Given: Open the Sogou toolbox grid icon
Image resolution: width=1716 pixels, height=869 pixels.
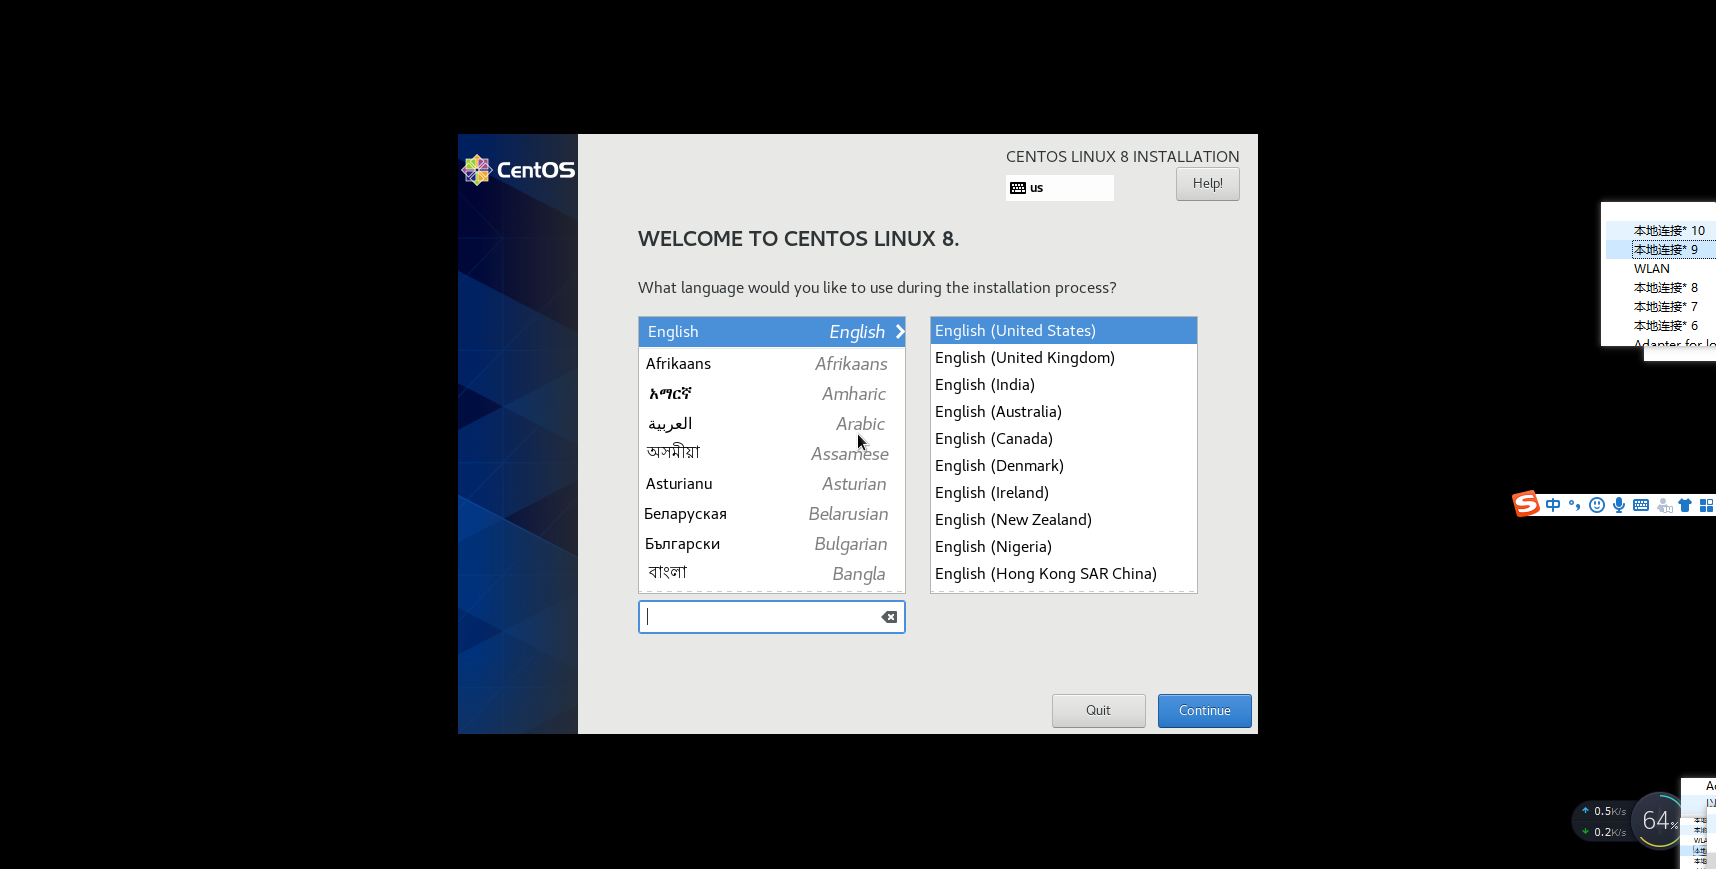Looking at the screenshot, I should [x=1706, y=505].
